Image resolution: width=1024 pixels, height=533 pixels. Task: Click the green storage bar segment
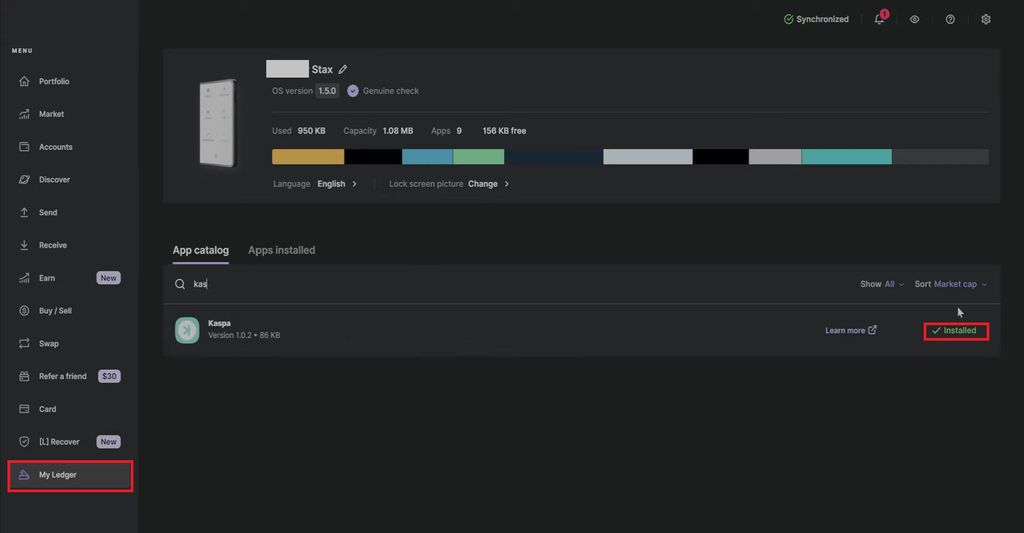479,157
